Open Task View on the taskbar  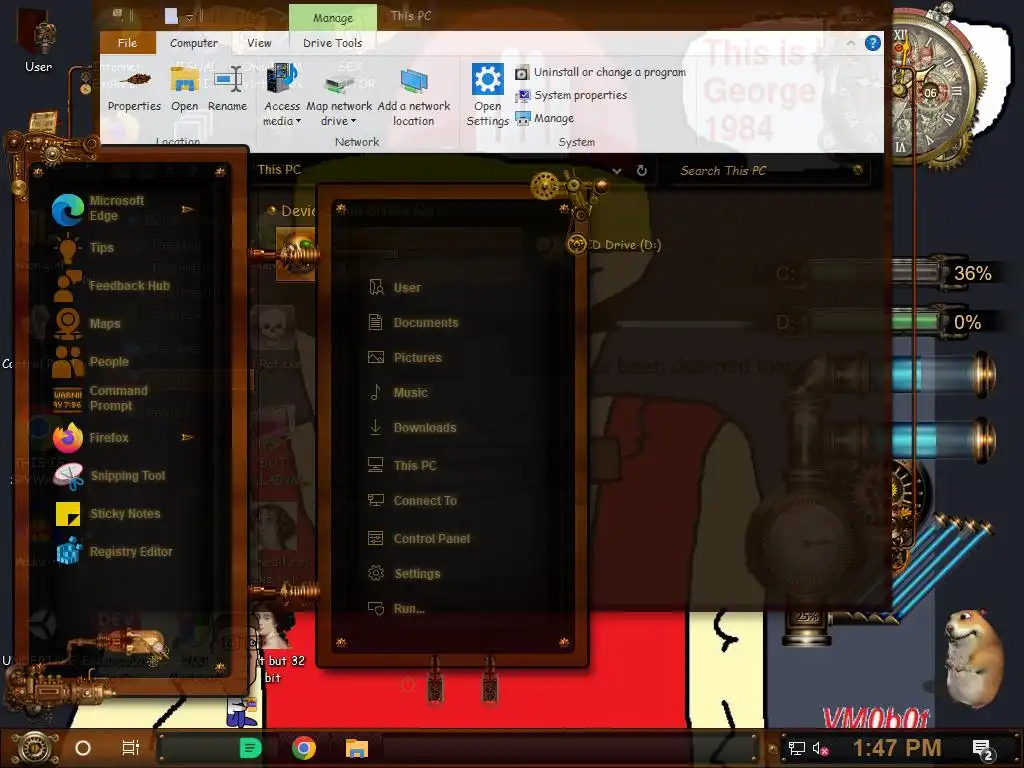click(x=131, y=747)
